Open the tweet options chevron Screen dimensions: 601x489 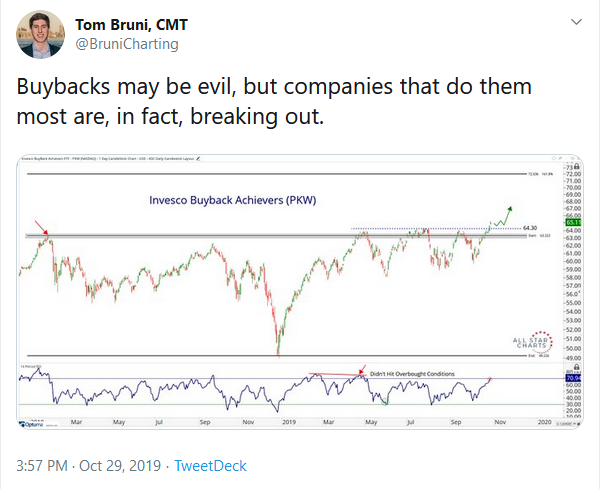pos(576,22)
